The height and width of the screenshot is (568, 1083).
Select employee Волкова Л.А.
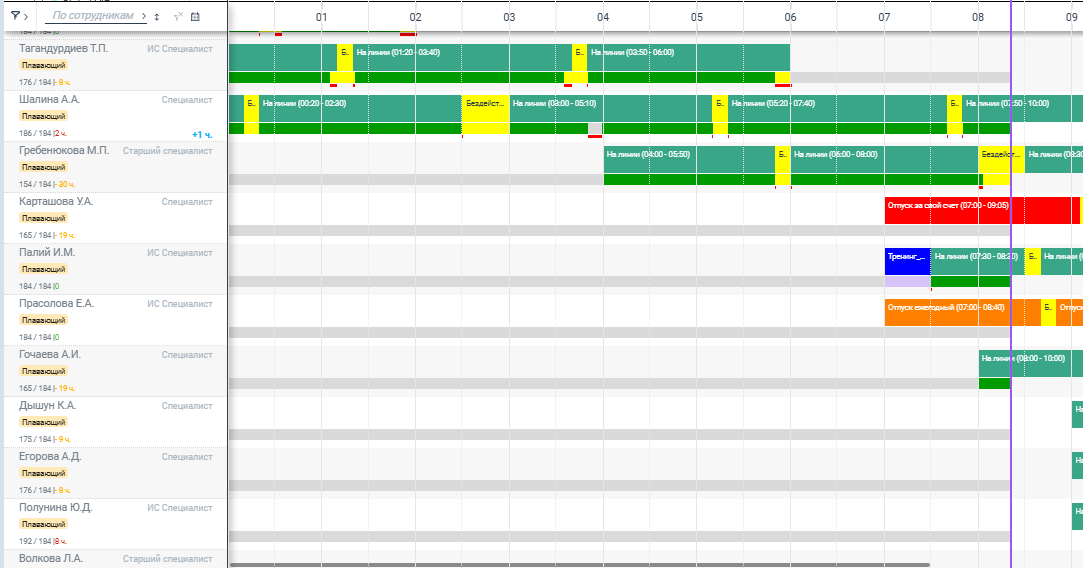point(50,558)
